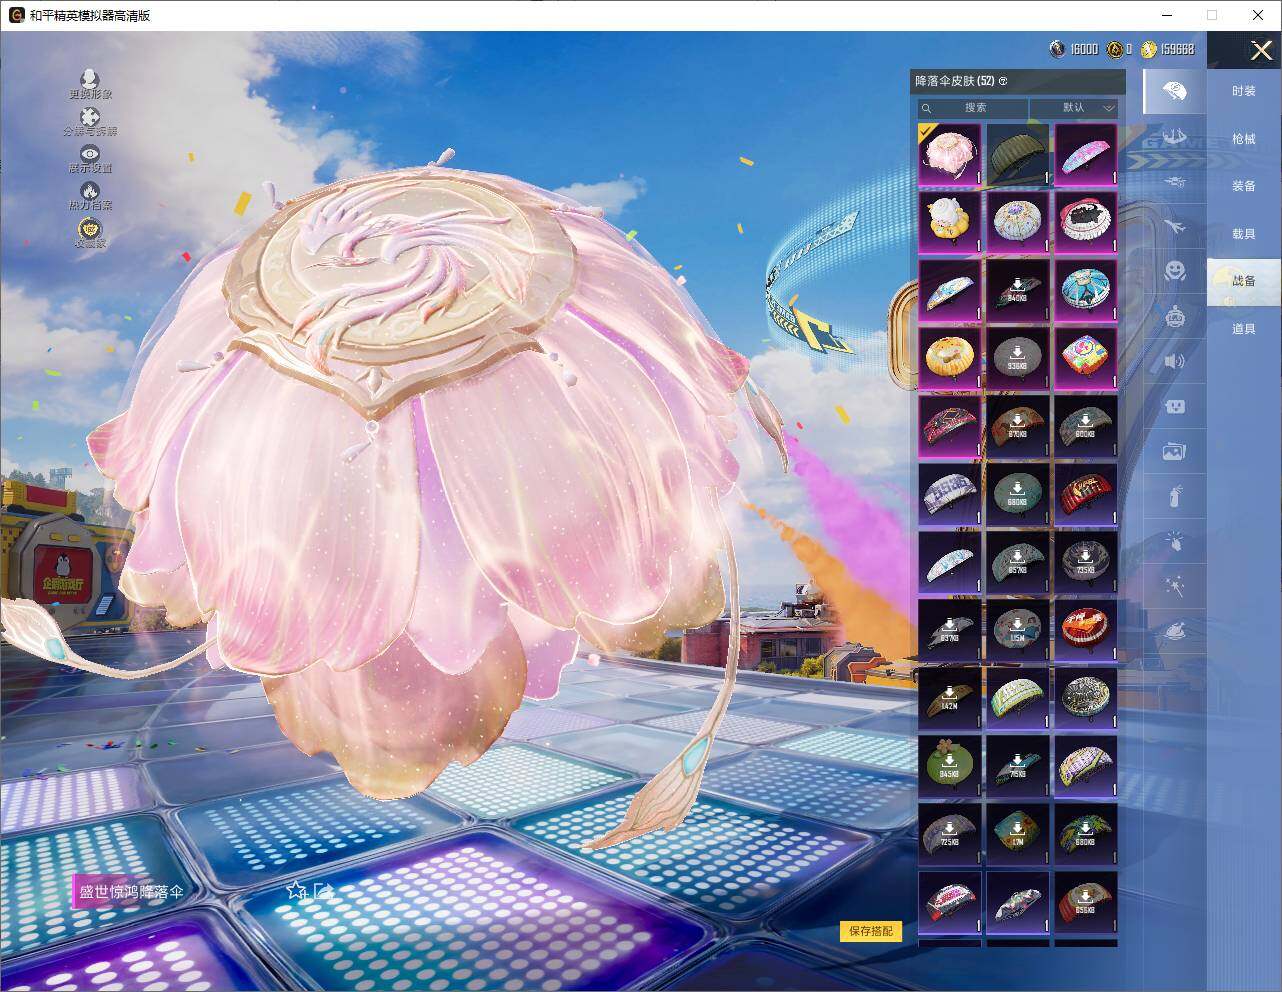
Task: Select the airplane skin category icon
Action: 1174,226
